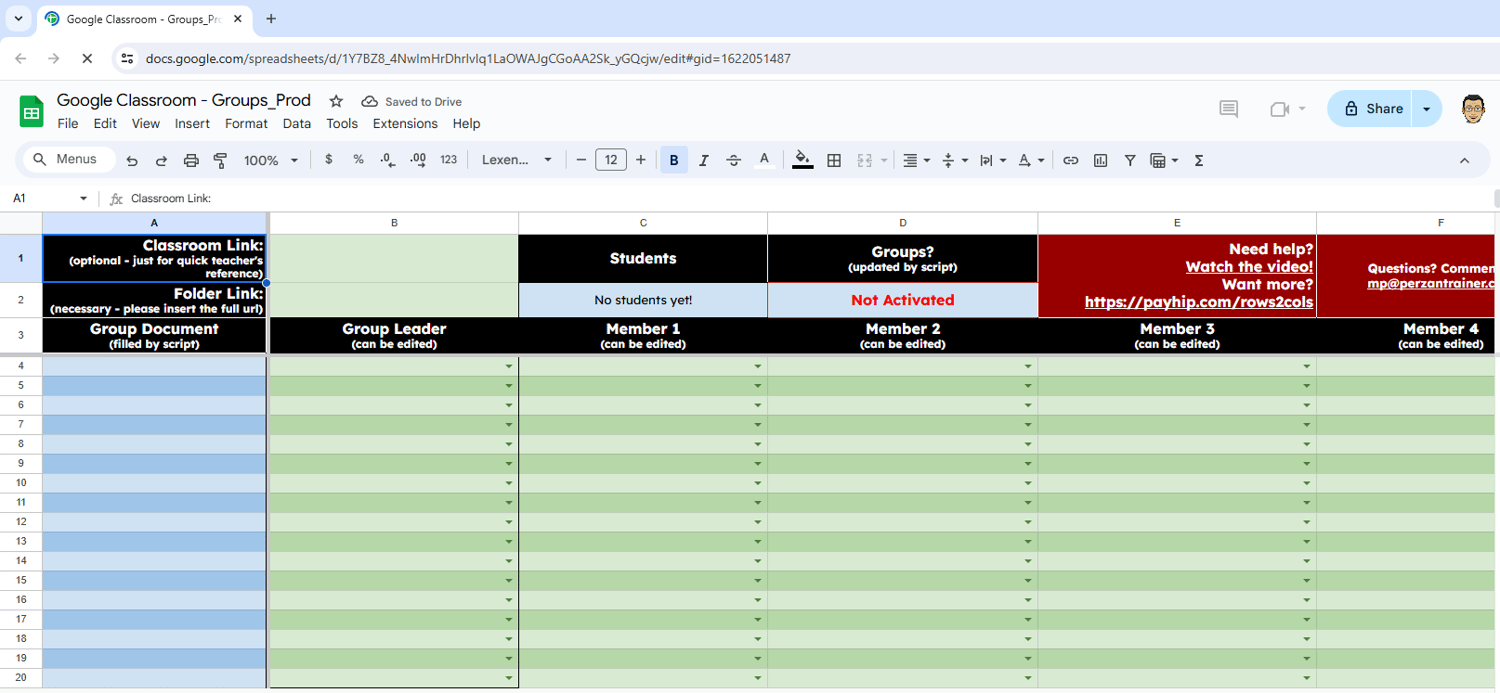Toggle bold formatting

pos(674,160)
